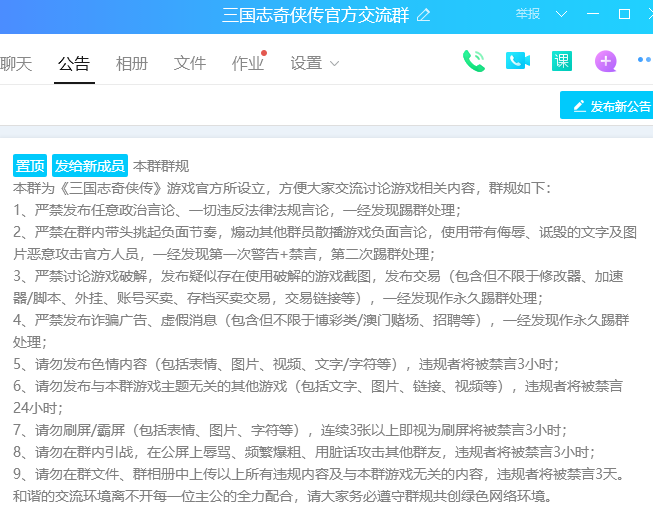Edit group name using pencil icon
This screenshot has width=653, height=511.
point(424,15)
